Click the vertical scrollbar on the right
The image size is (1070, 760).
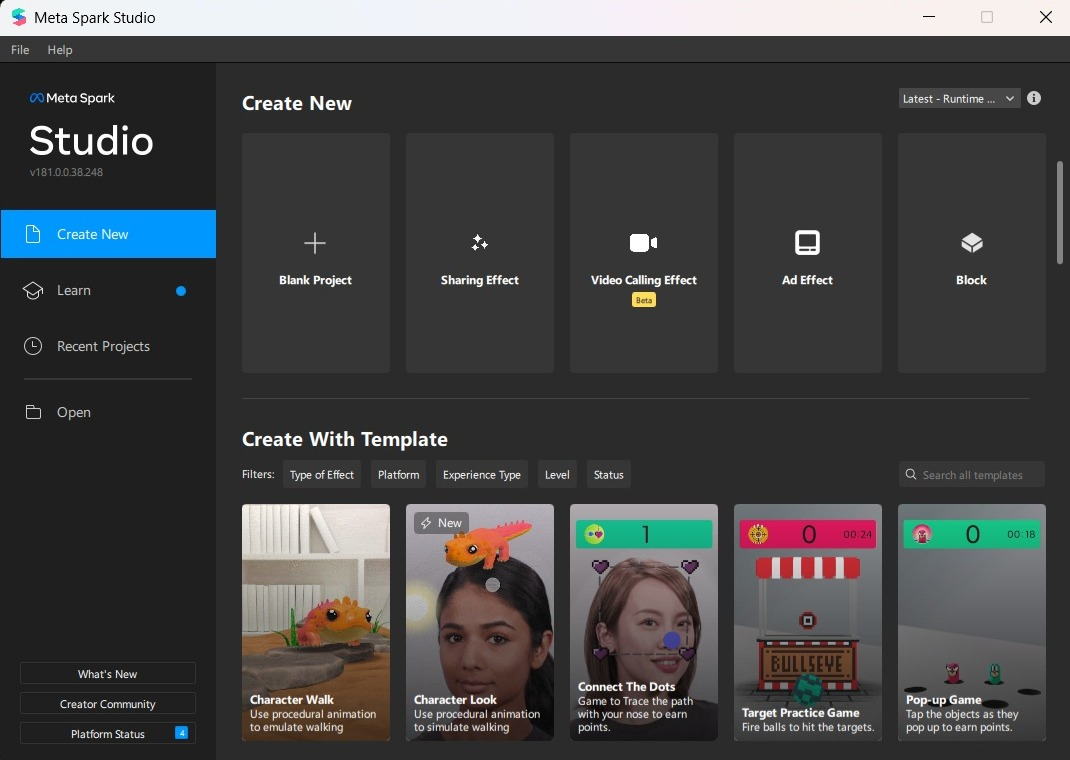coord(1060,212)
